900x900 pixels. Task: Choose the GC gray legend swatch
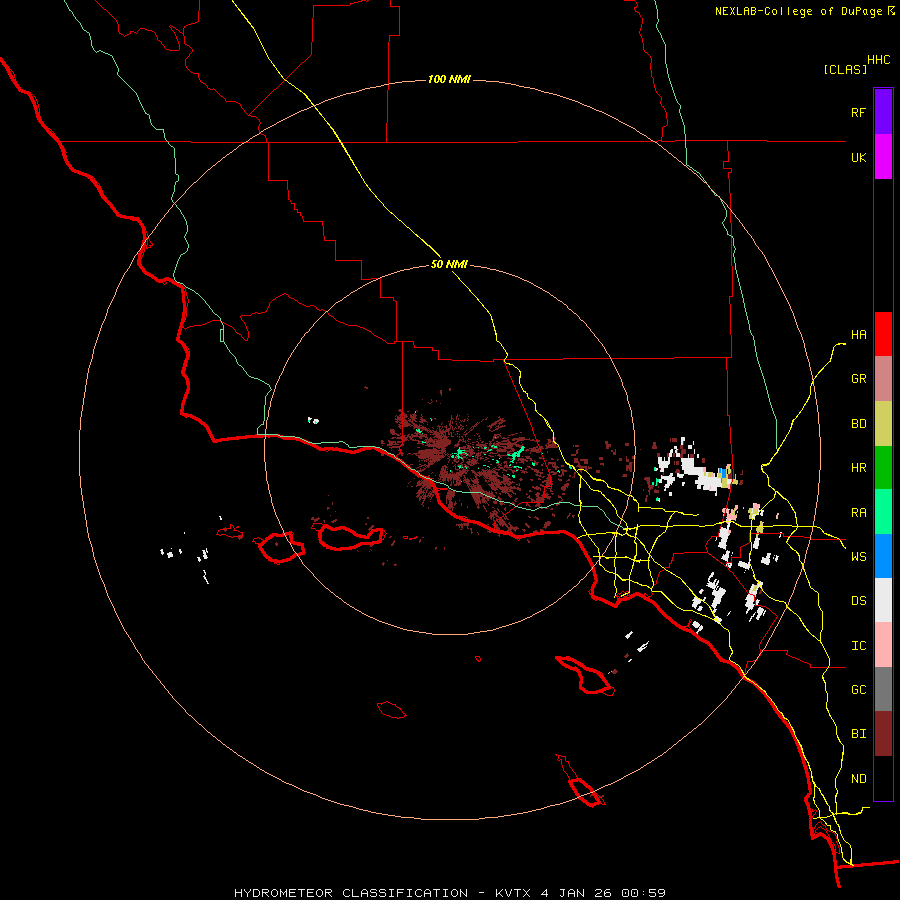[x=883, y=689]
